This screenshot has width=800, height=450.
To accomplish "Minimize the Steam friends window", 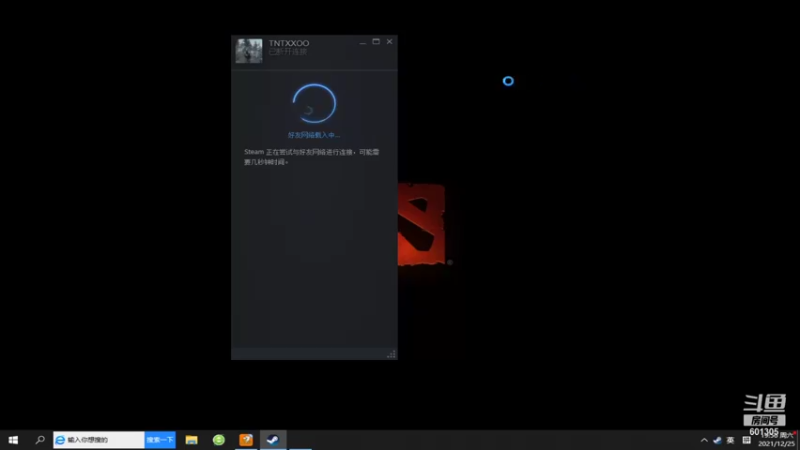I will tap(363, 42).
